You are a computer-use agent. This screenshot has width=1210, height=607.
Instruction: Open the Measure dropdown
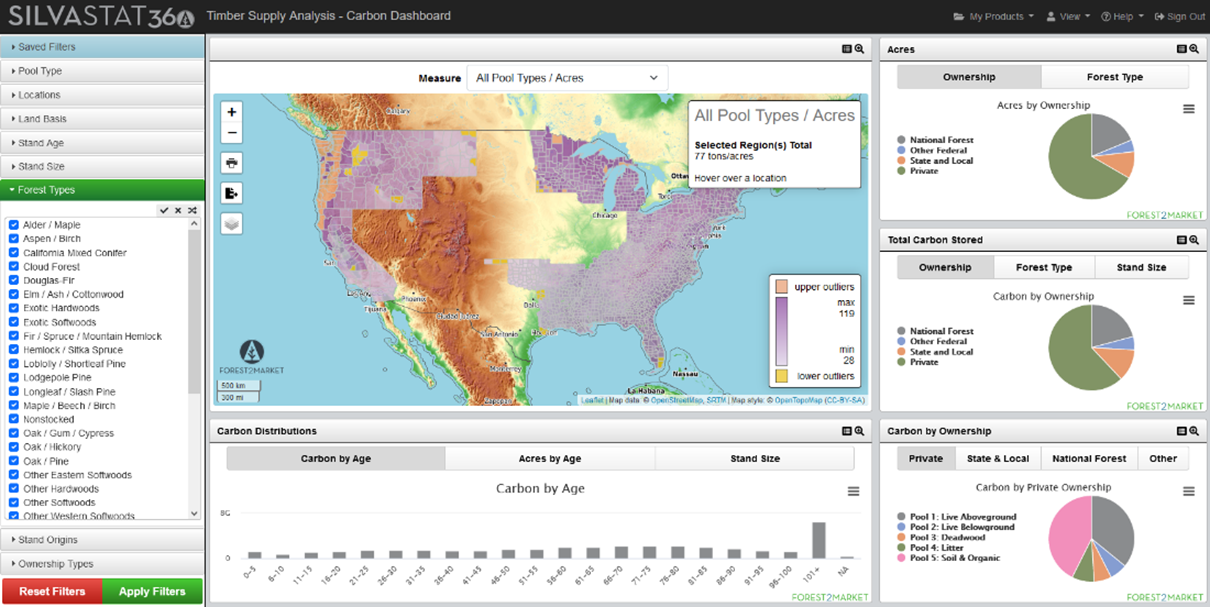point(567,78)
